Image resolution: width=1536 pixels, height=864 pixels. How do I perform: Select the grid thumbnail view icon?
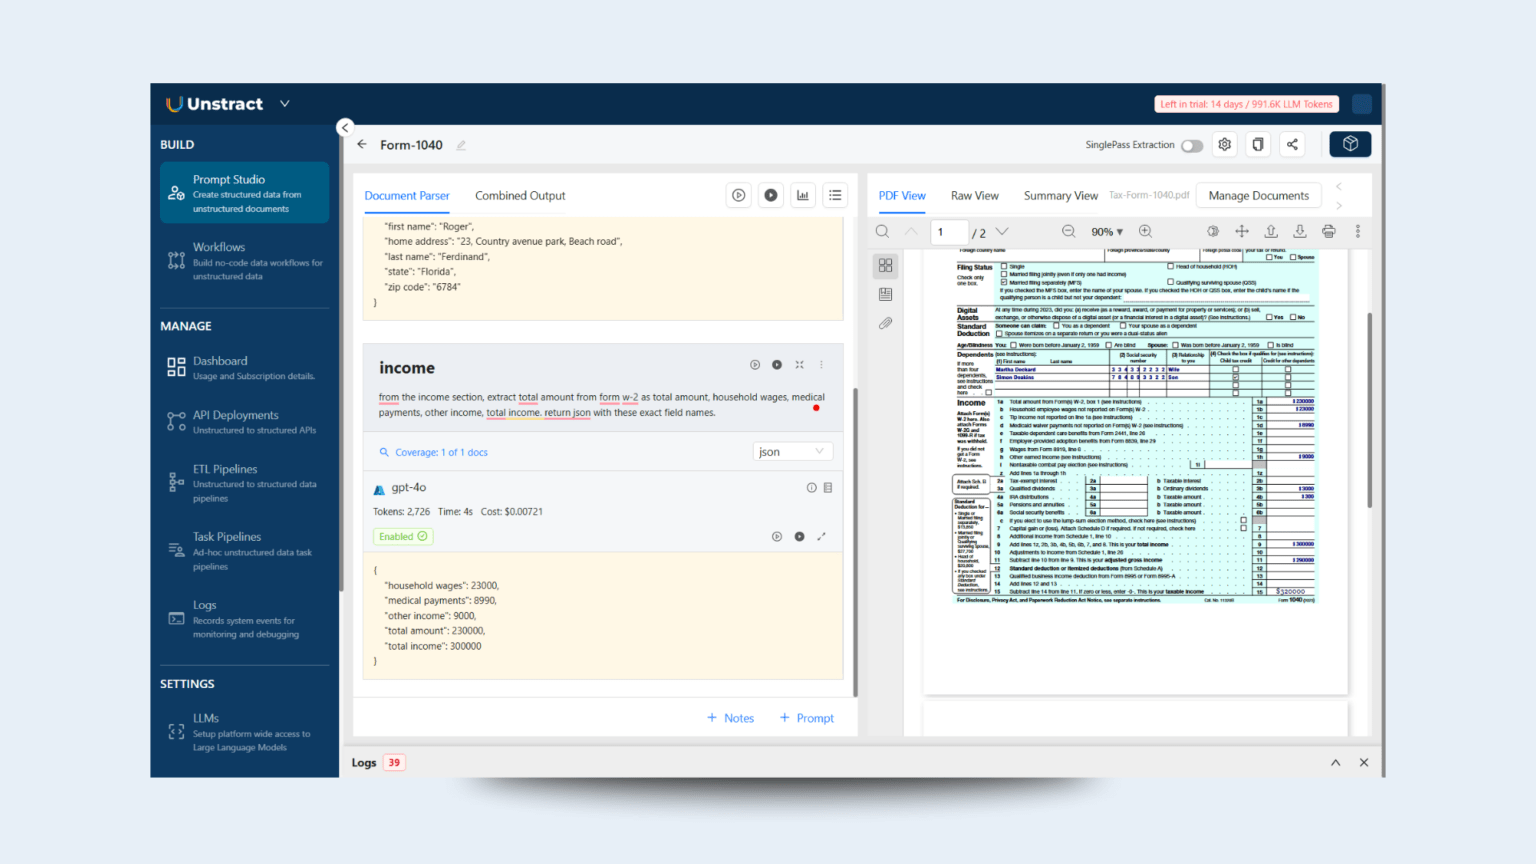[x=885, y=265]
